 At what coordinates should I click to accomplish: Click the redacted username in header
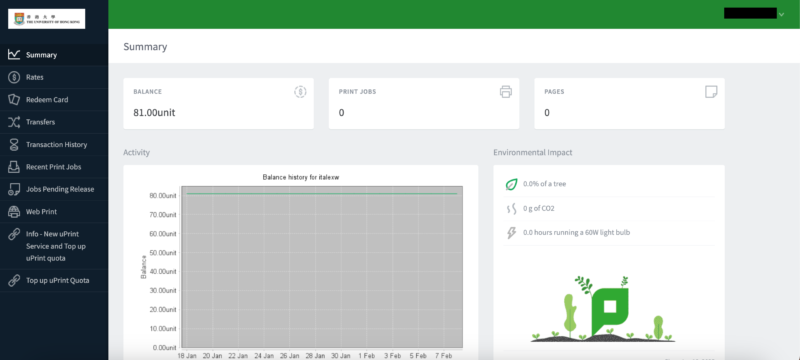750,13
